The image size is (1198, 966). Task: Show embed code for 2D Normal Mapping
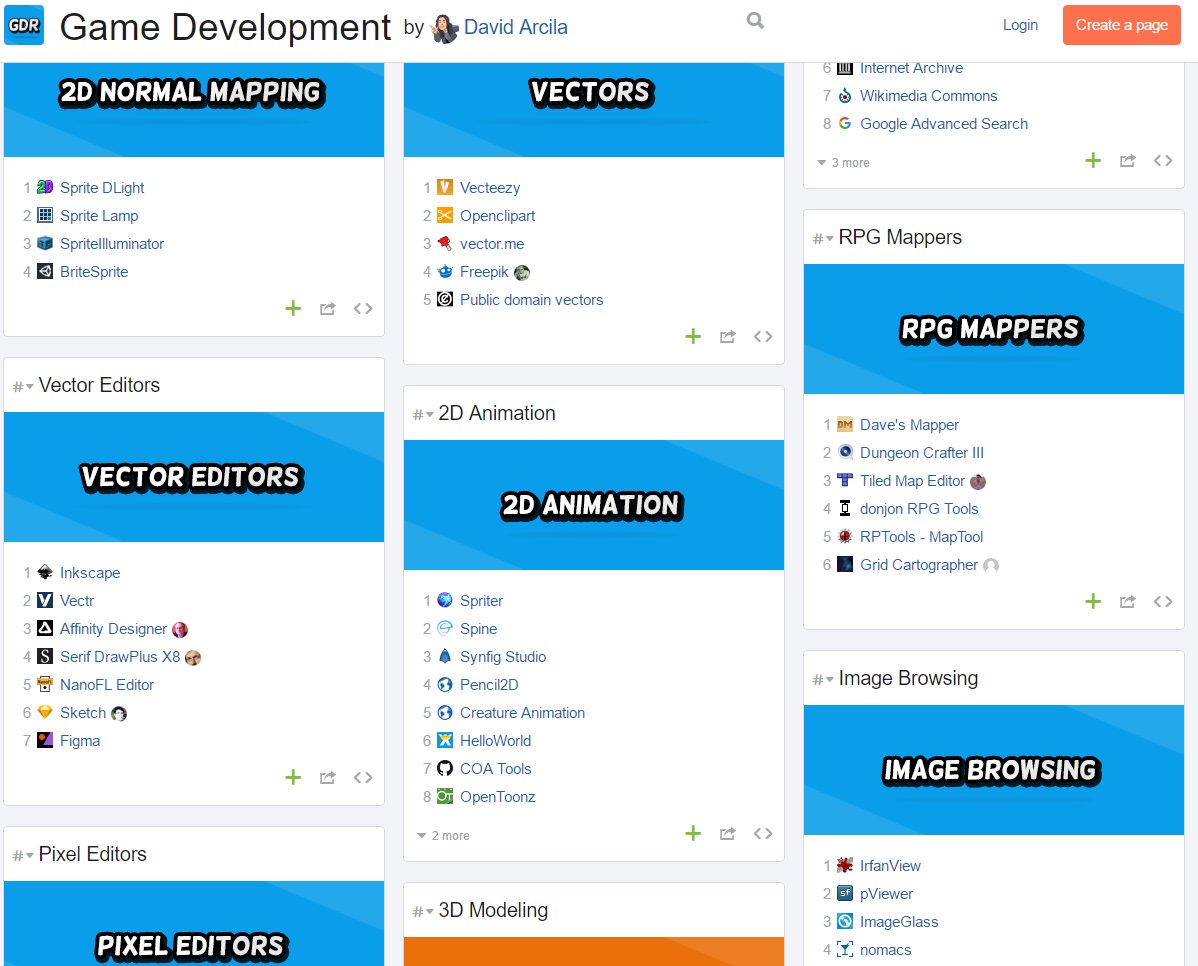coord(363,309)
